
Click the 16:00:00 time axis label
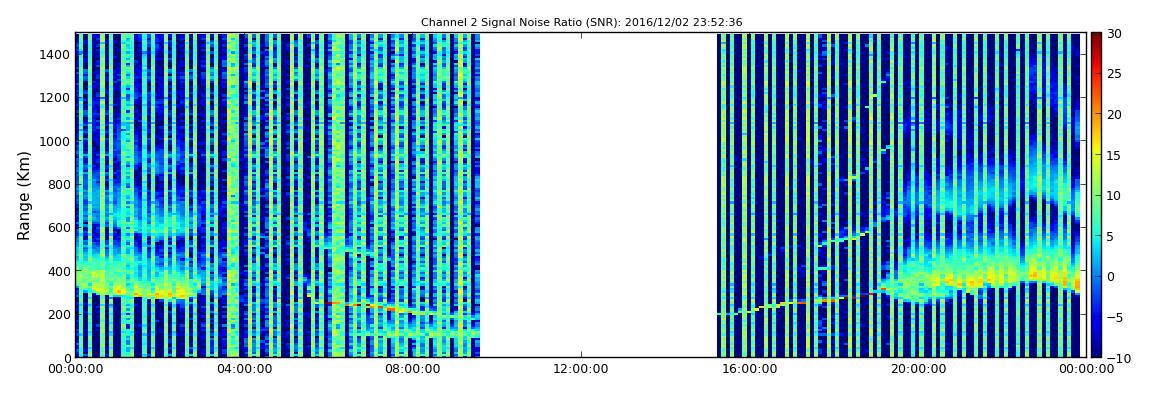749,370
